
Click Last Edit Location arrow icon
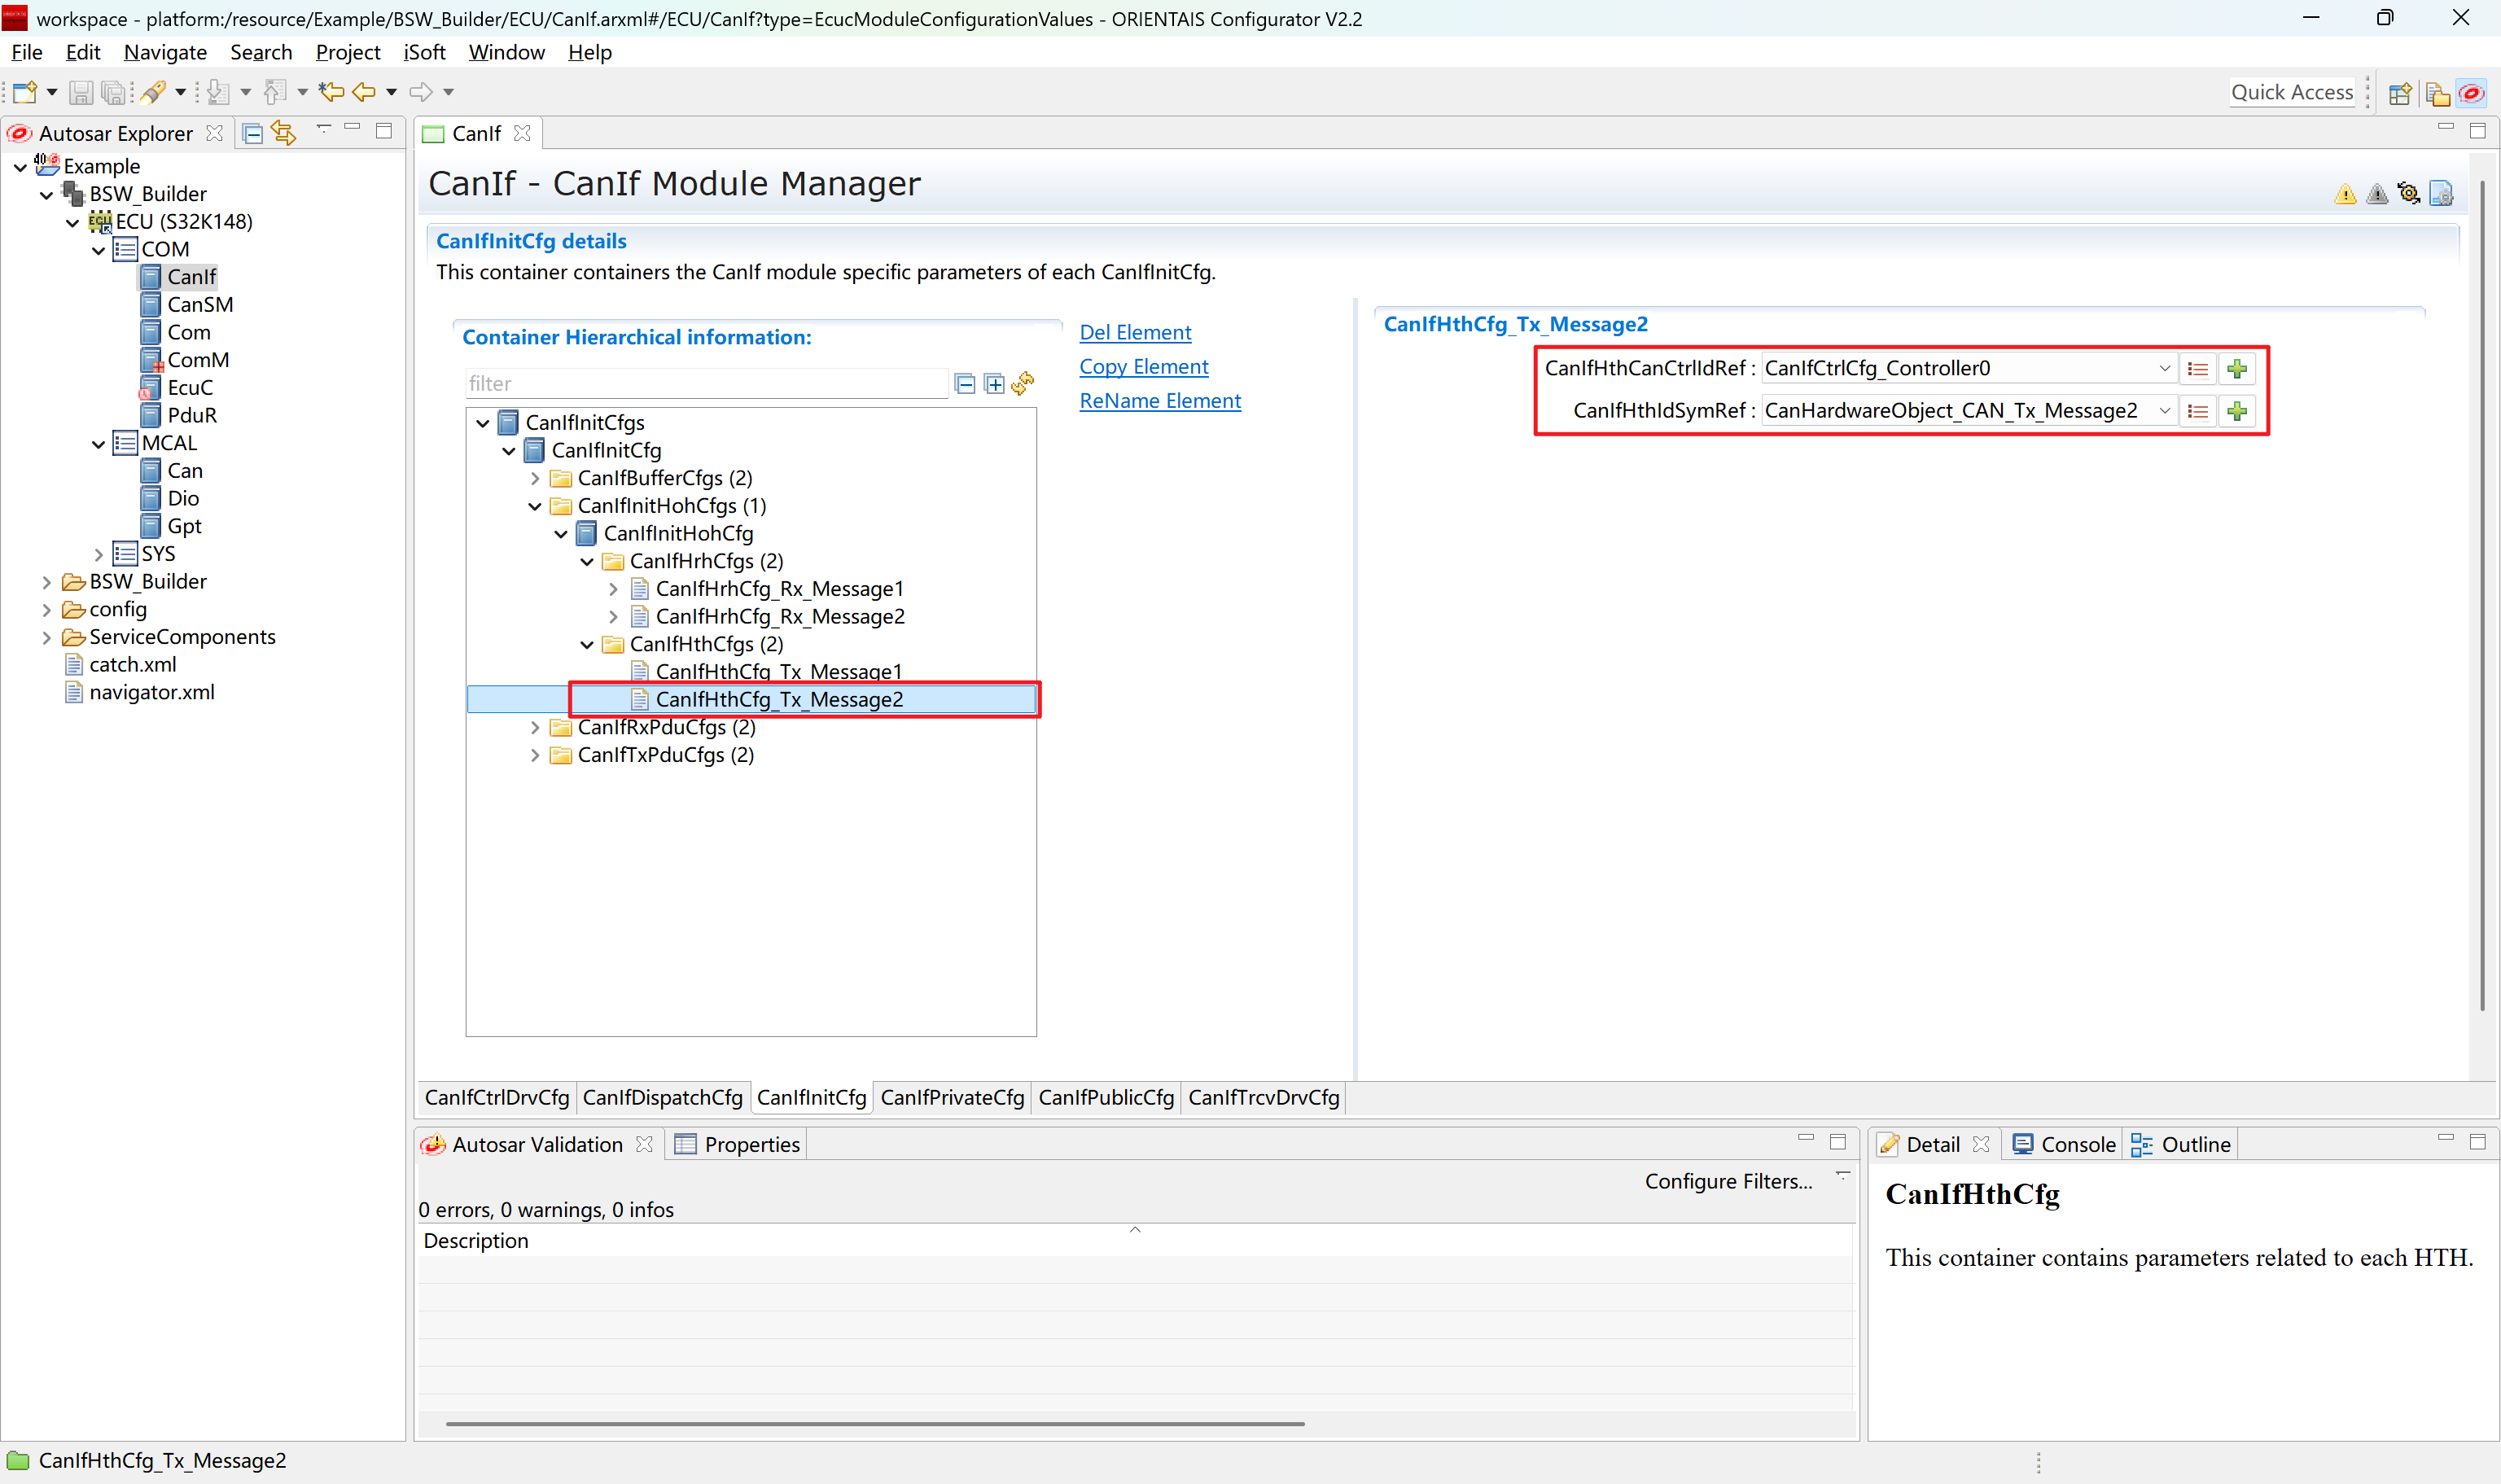coord(331,92)
